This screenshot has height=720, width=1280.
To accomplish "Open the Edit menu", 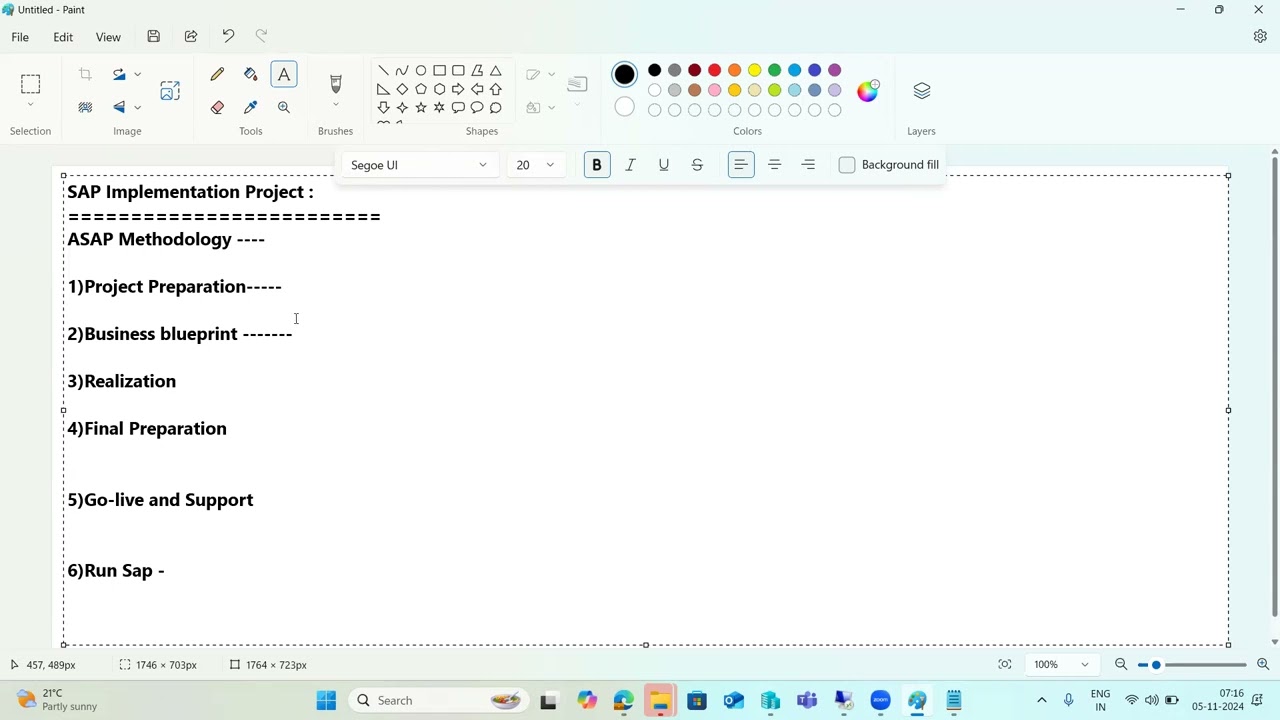I will (x=63, y=37).
